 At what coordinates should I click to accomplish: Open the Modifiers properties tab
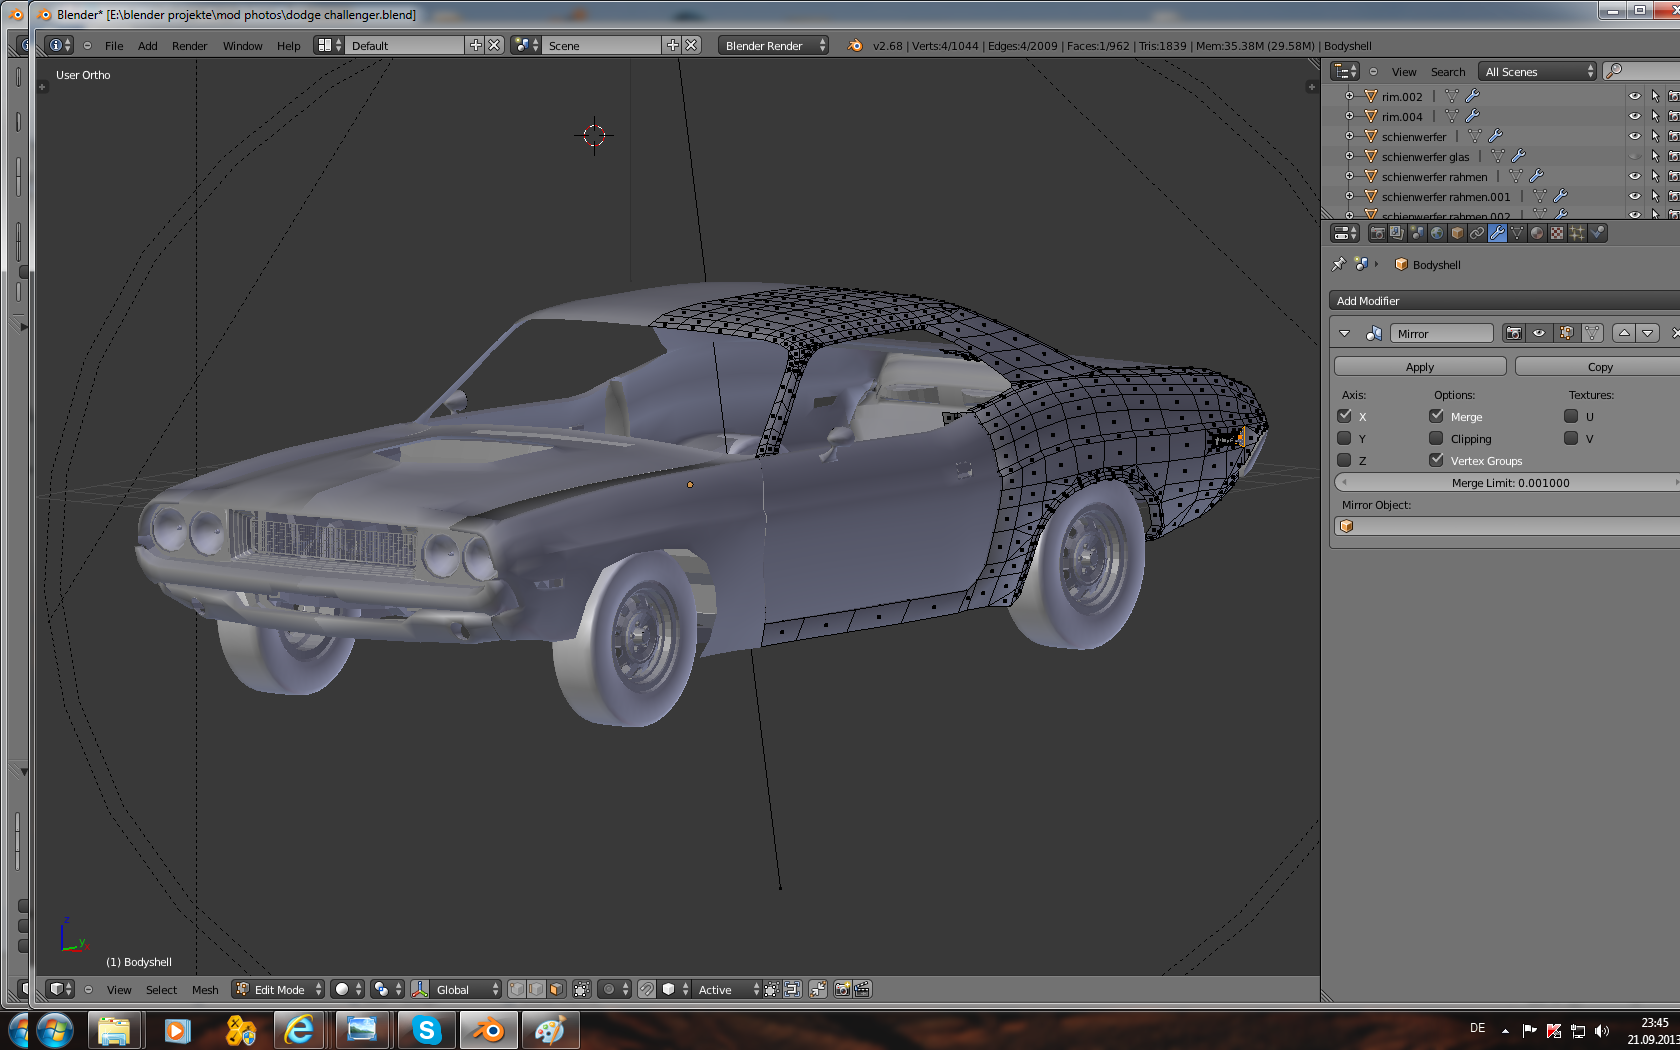(x=1497, y=233)
